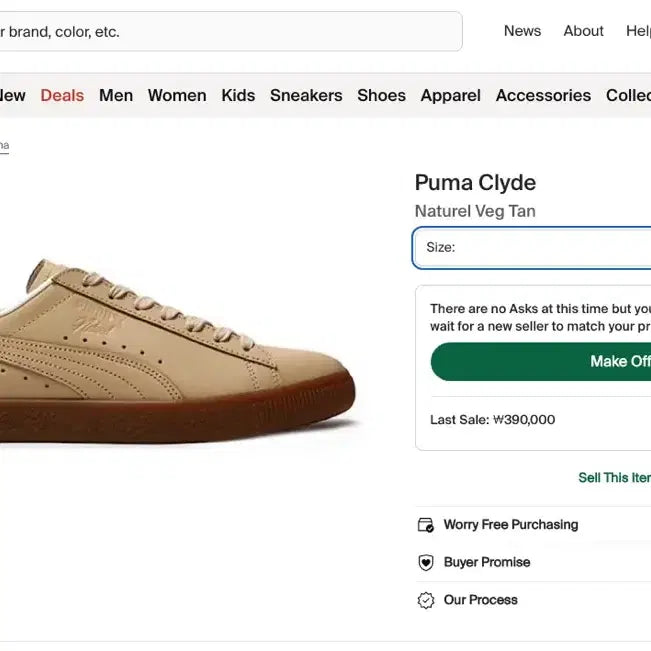The width and height of the screenshot is (651, 651).
Task: Click the Sell This Item link
Action: [614, 477]
